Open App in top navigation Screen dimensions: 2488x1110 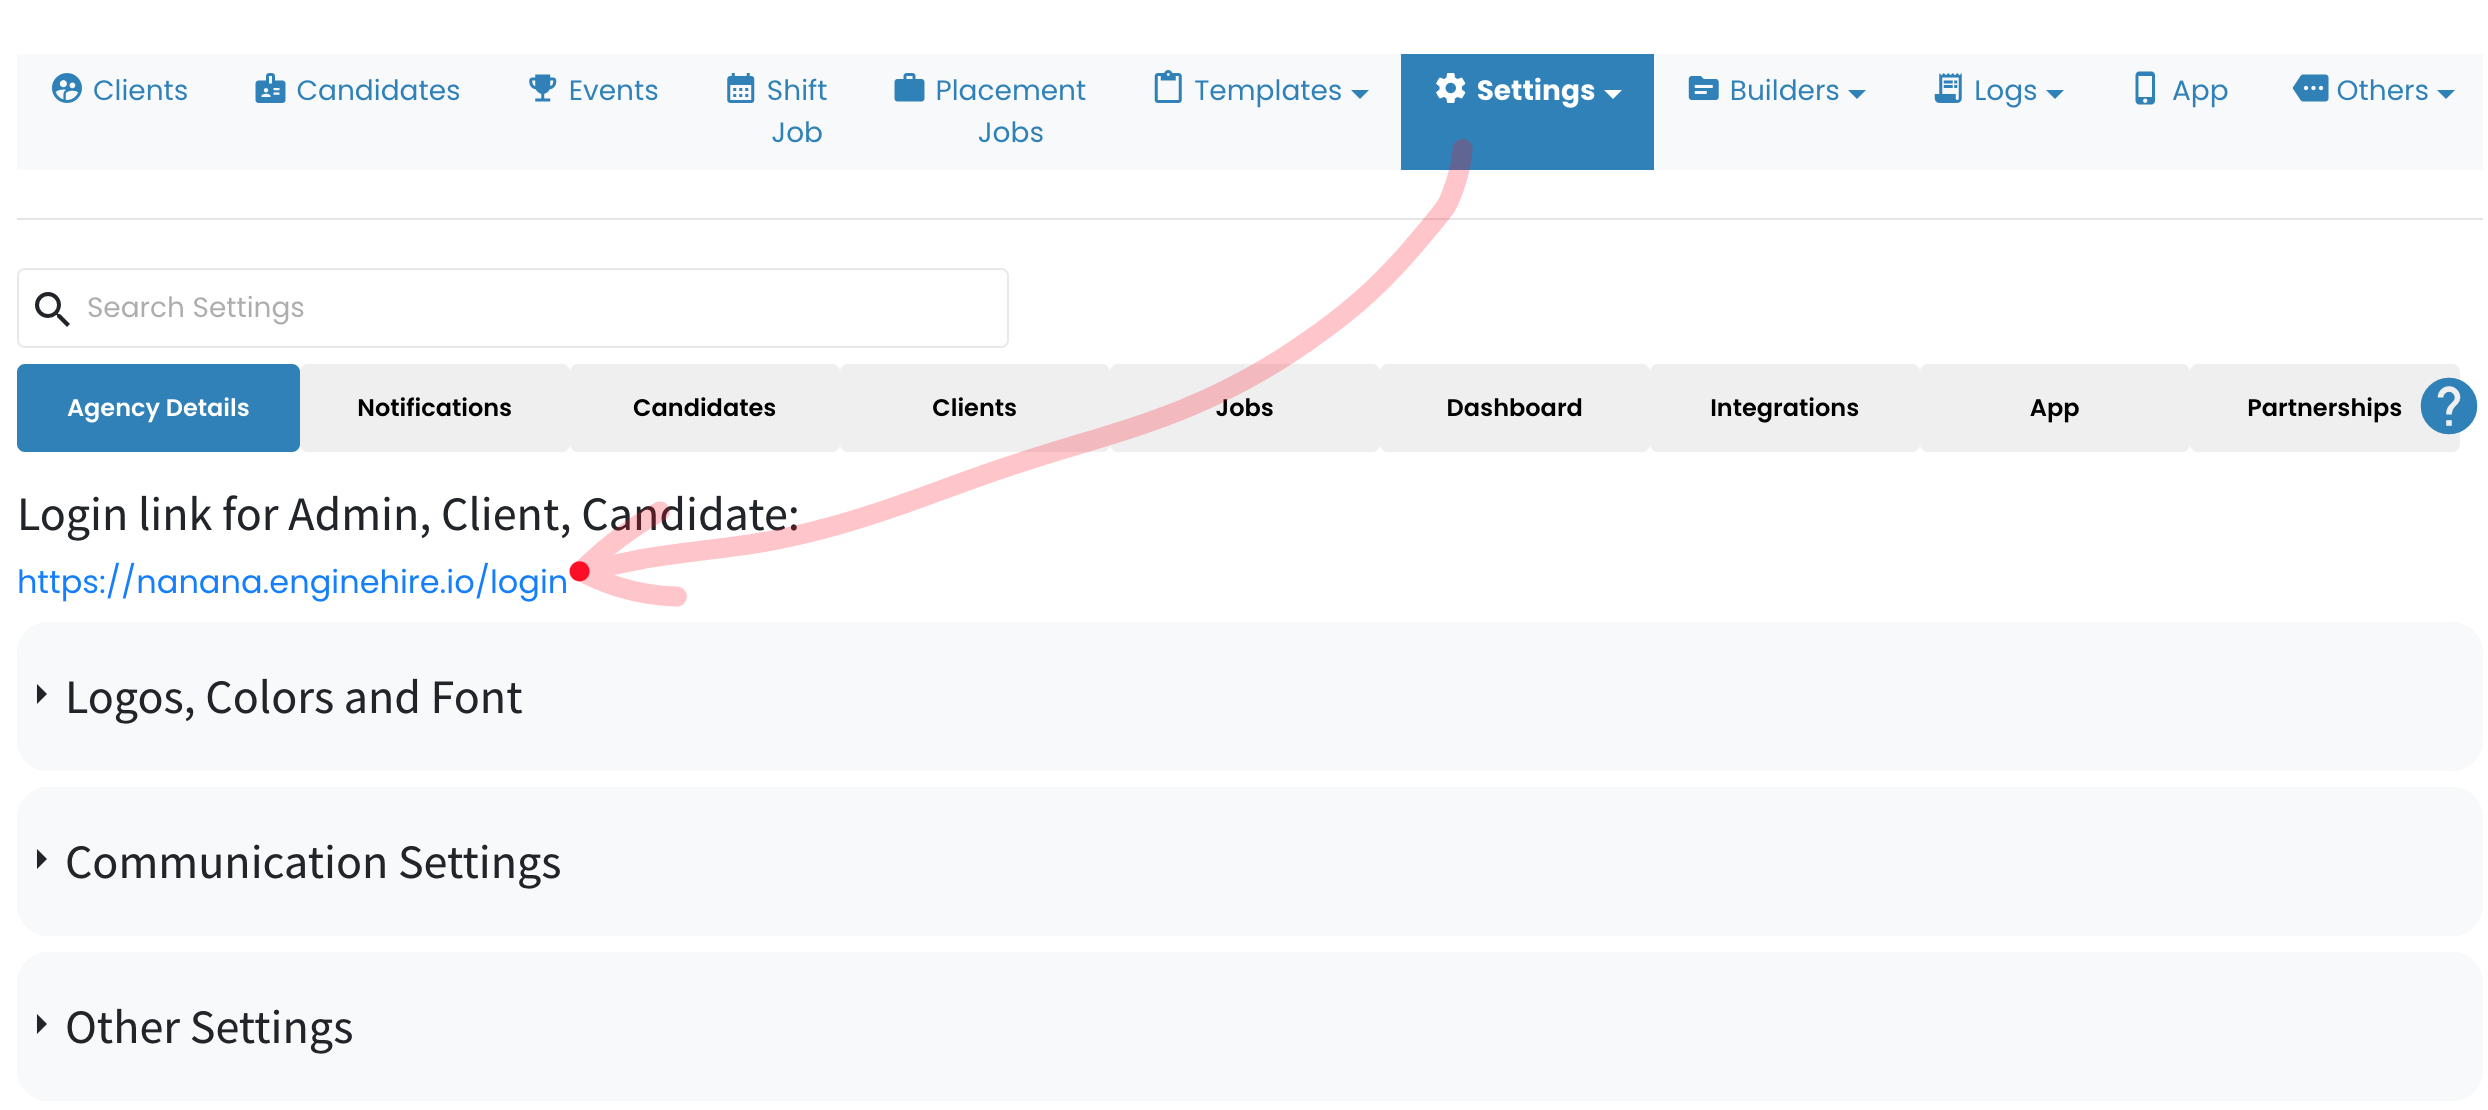tap(2181, 90)
